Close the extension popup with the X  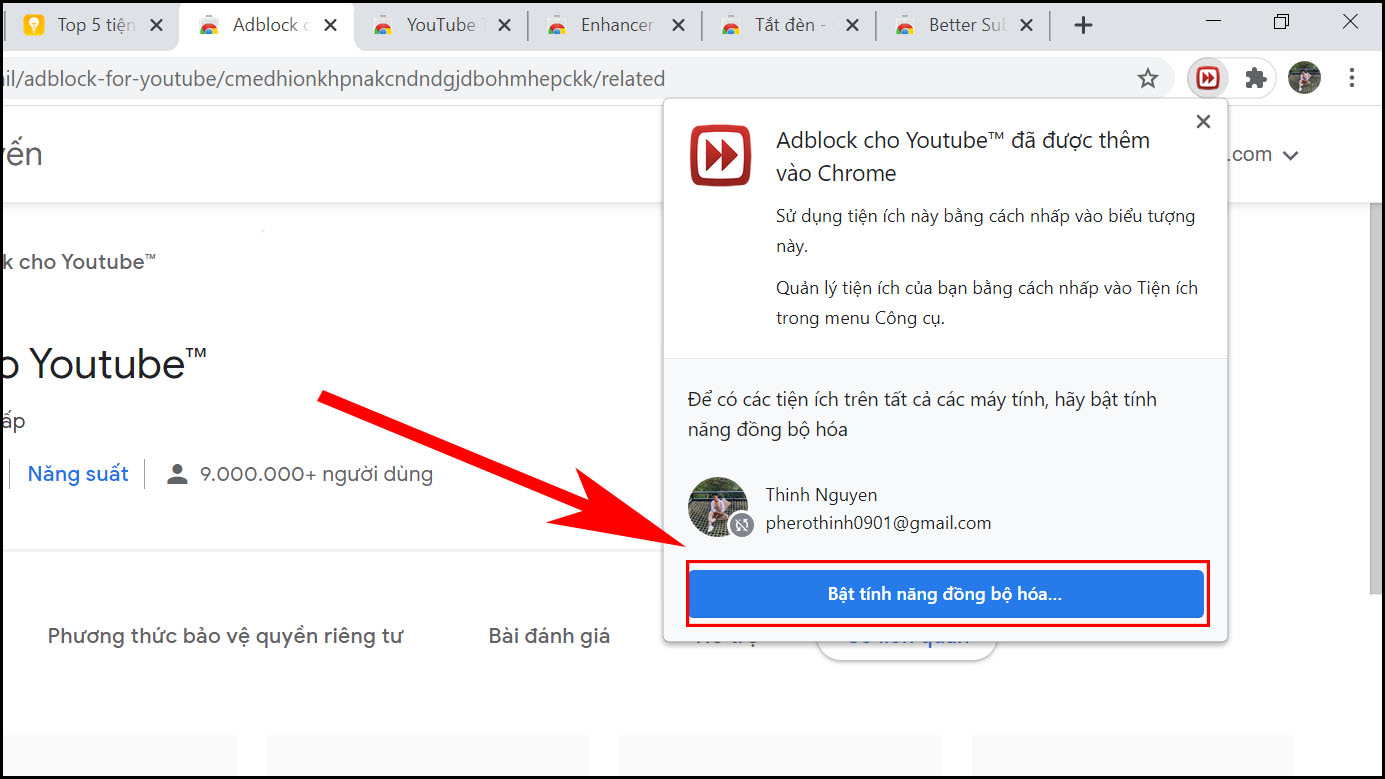(1203, 121)
